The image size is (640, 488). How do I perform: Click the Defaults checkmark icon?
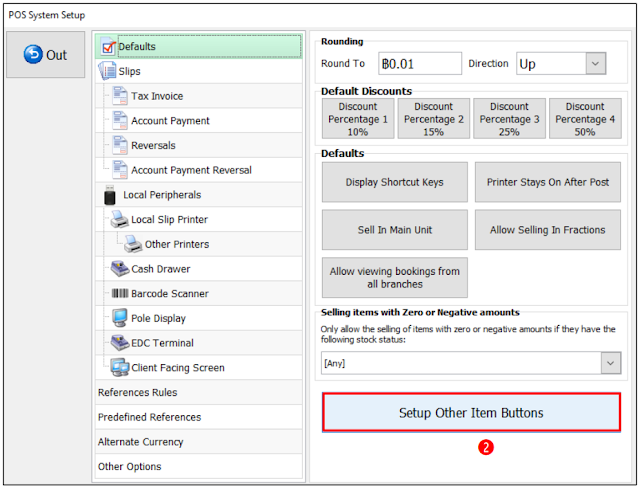point(108,47)
